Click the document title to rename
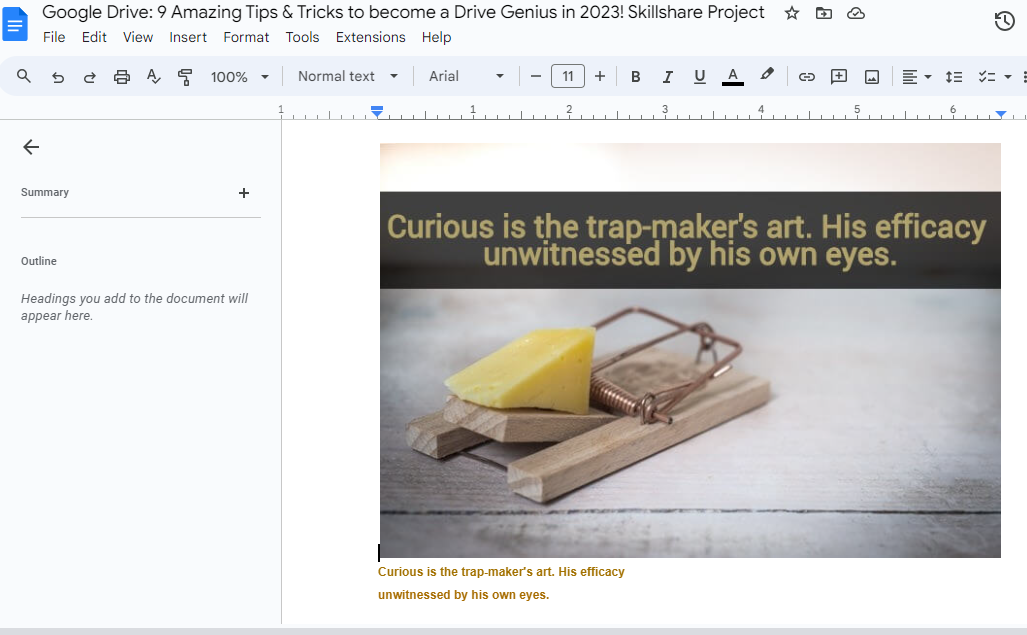The height and width of the screenshot is (635, 1027). (x=403, y=12)
